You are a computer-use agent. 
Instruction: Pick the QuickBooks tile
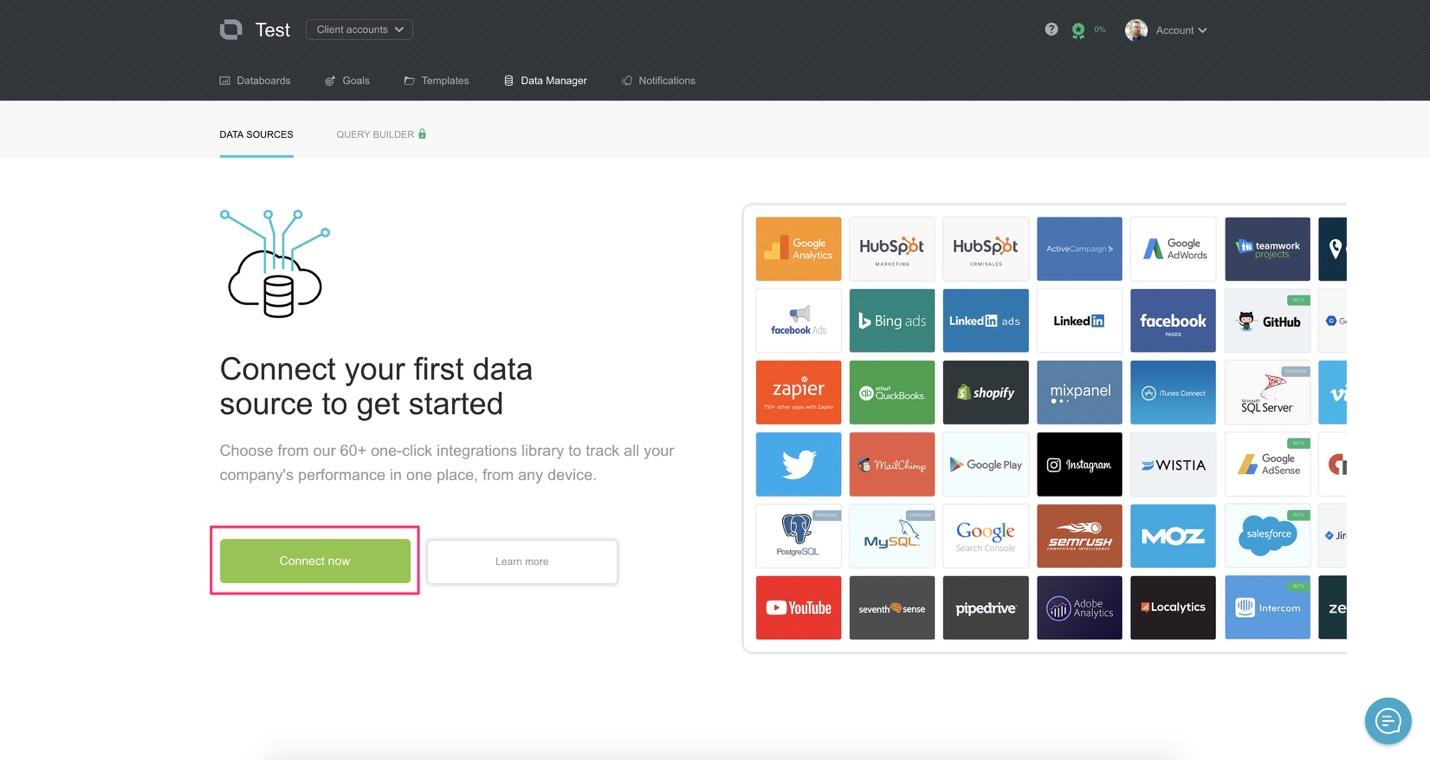(892, 393)
